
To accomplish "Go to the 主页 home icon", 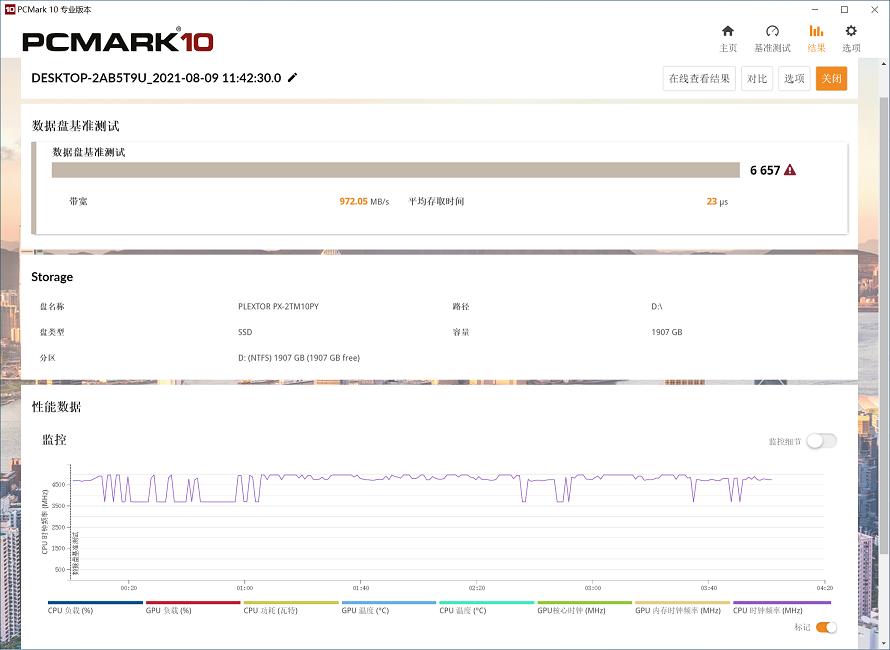I will (728, 32).
